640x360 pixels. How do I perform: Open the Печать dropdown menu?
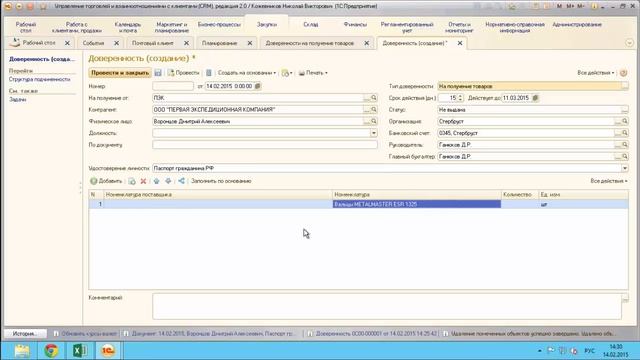click(313, 73)
